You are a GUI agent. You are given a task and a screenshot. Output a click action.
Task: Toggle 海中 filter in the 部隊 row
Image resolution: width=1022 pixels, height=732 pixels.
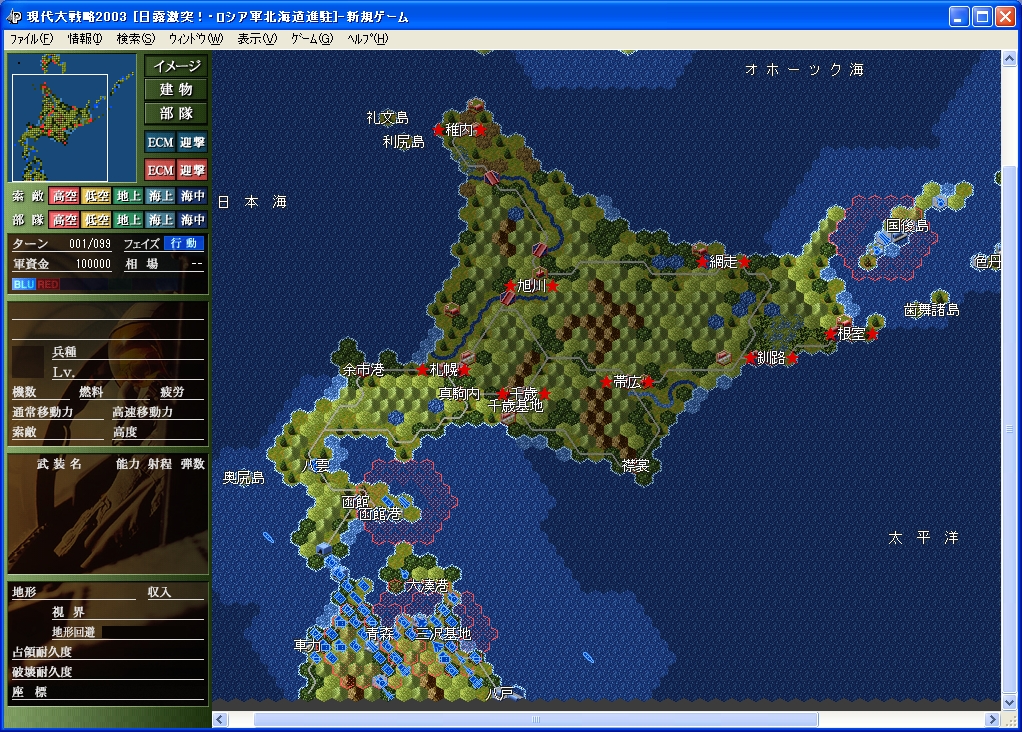[x=192, y=220]
